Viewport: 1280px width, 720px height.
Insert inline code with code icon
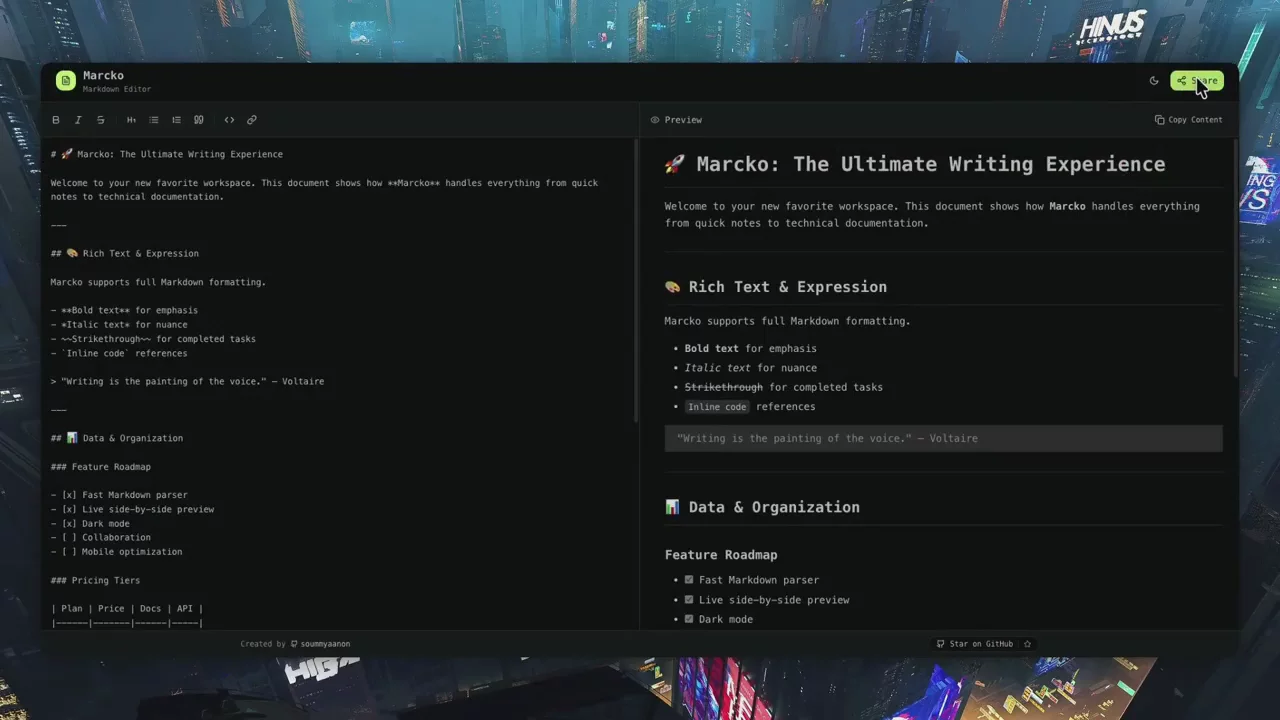coord(229,120)
